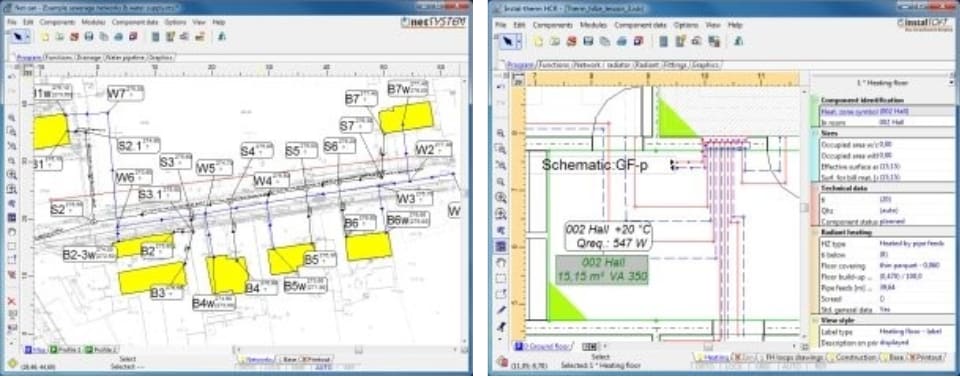Click the person icon in sewerage network toolbar
Viewport: 960px width, 378px height.
tap(222, 37)
